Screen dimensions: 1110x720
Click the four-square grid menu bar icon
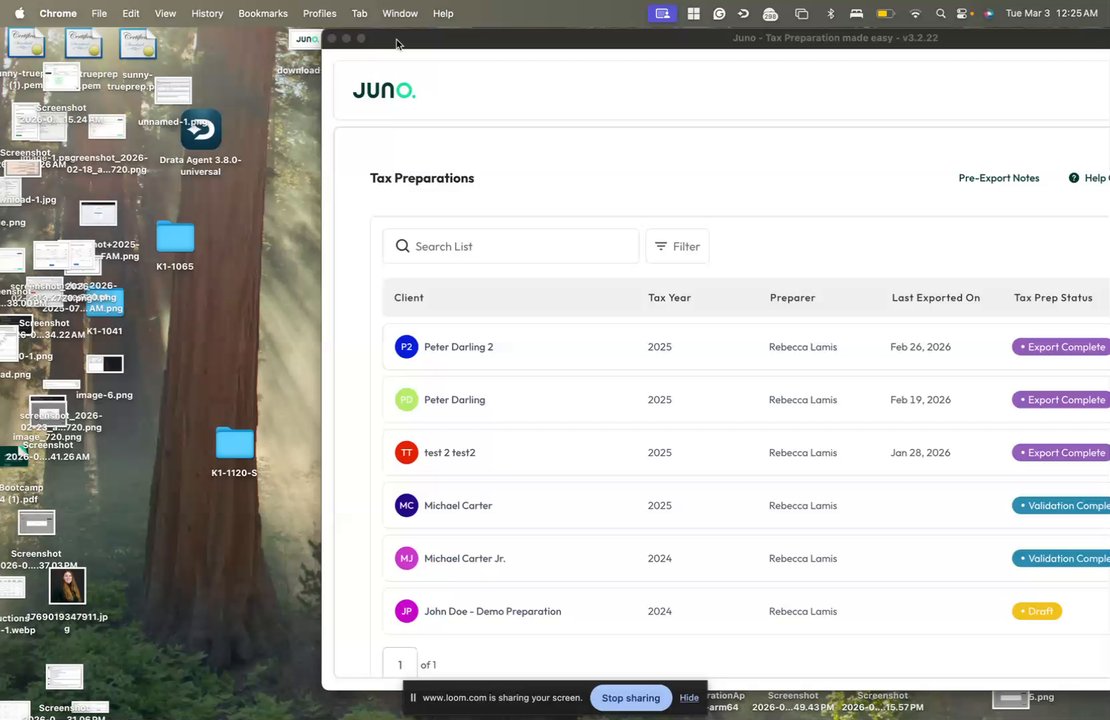(x=694, y=13)
